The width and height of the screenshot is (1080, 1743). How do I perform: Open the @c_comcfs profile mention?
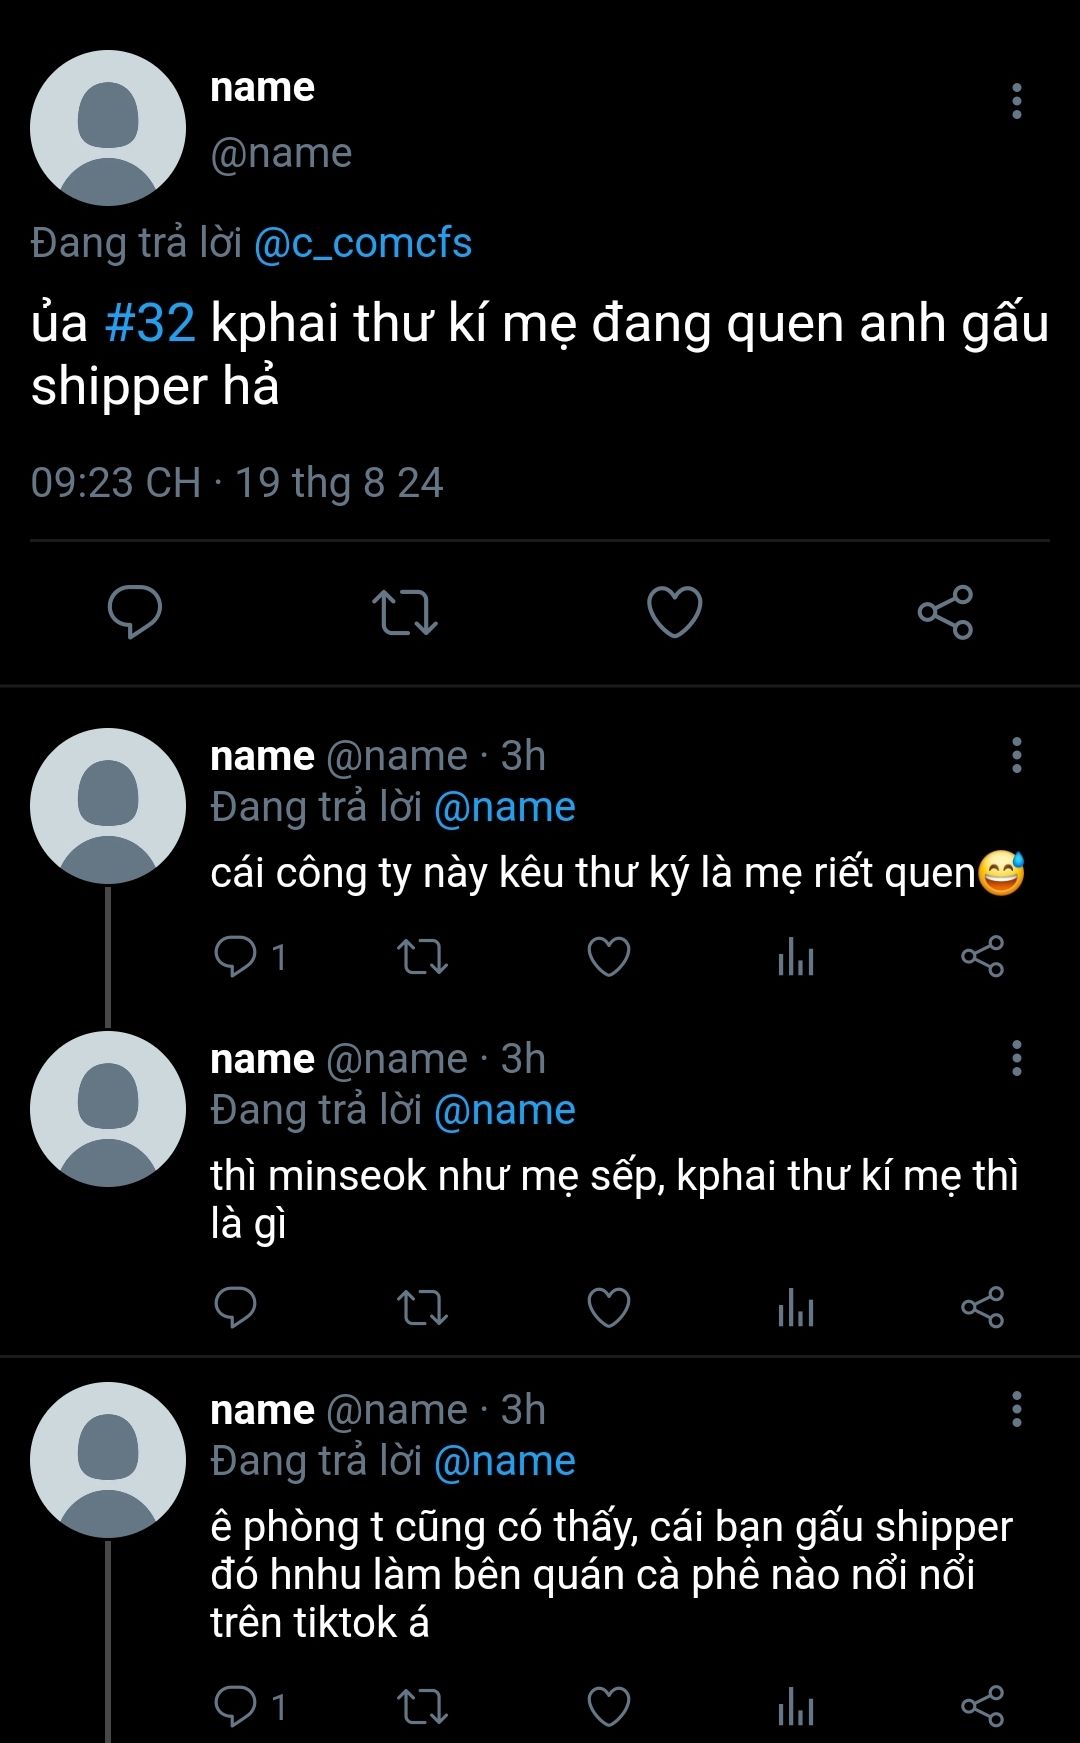click(x=362, y=243)
